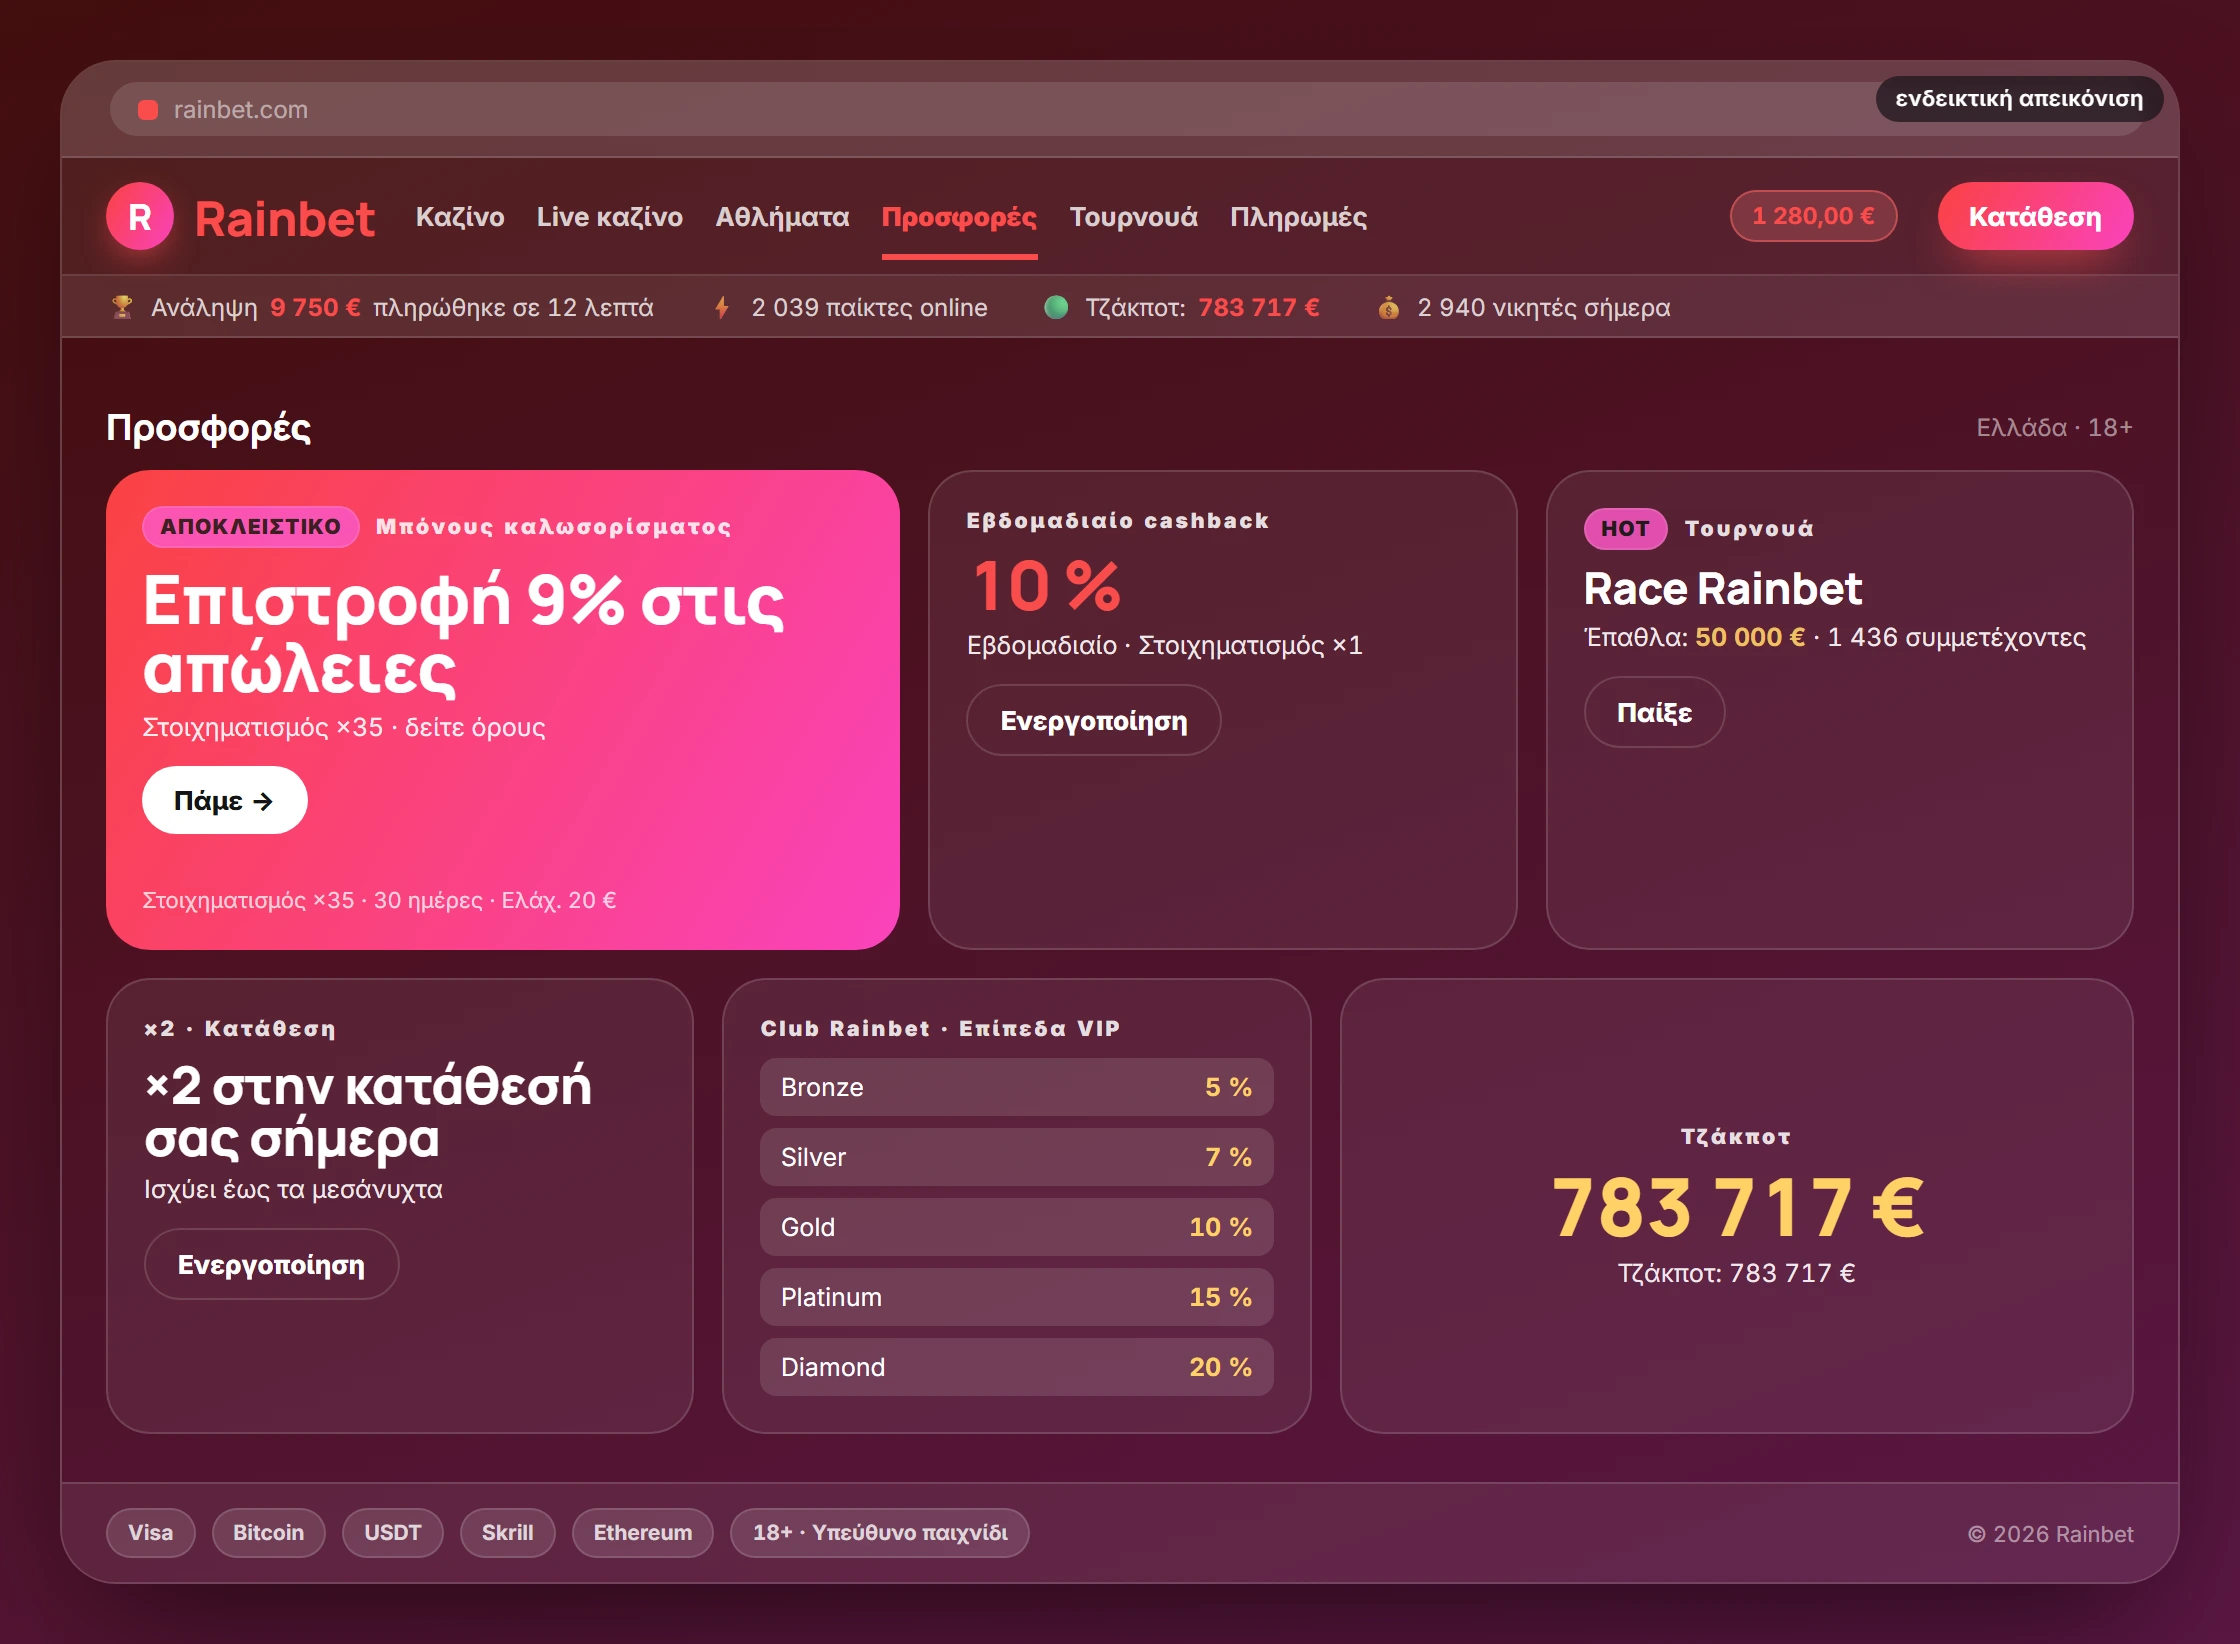Open the Τουρνουά menu item
The height and width of the screenshot is (1644, 2240).
pos(1133,217)
